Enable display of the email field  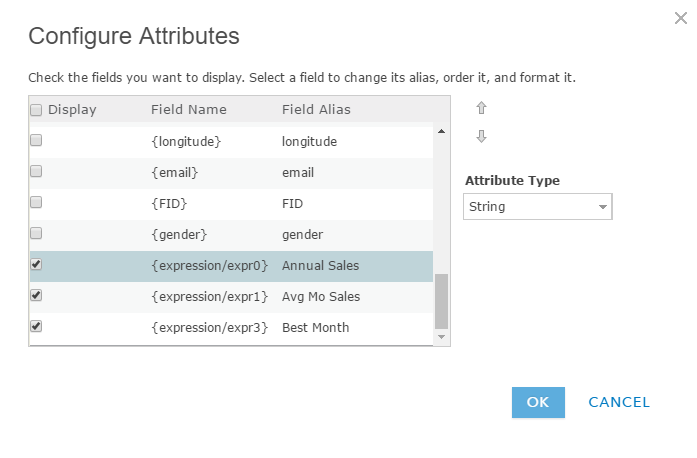point(36,172)
